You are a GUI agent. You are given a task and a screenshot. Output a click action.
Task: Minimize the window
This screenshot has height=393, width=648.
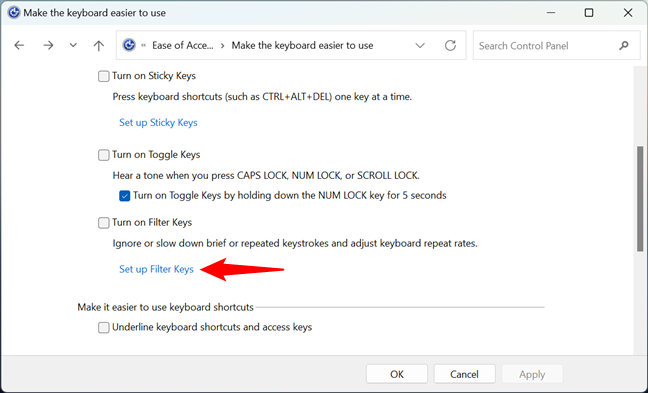(550, 13)
